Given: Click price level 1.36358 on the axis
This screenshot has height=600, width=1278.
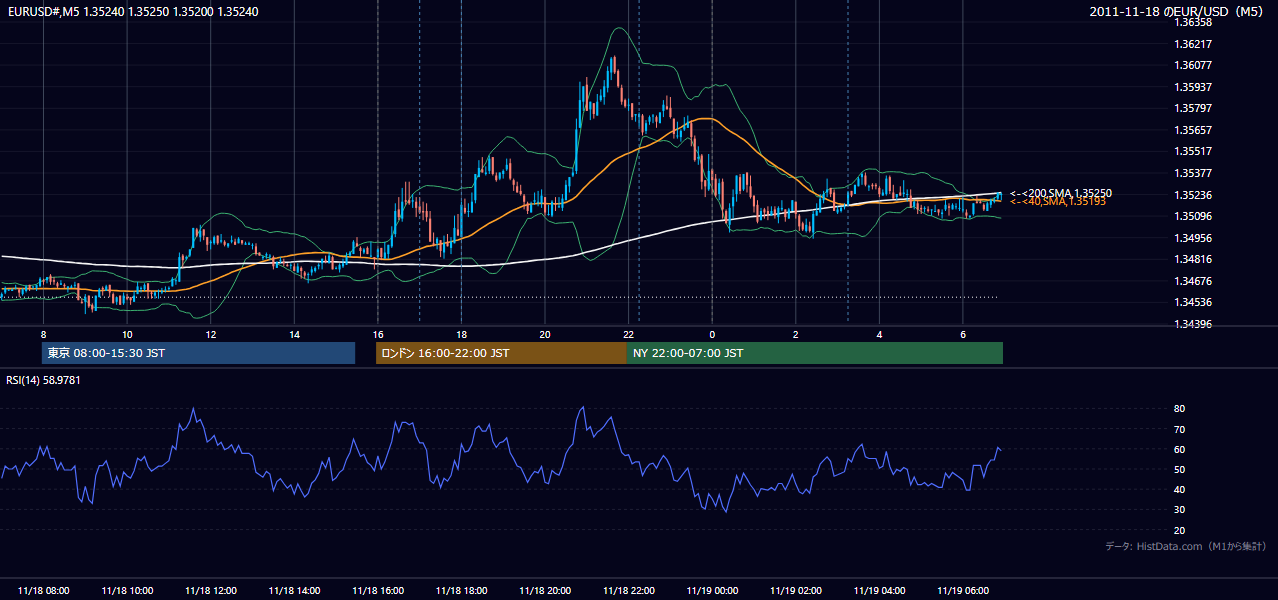Looking at the screenshot, I should coord(1193,22).
